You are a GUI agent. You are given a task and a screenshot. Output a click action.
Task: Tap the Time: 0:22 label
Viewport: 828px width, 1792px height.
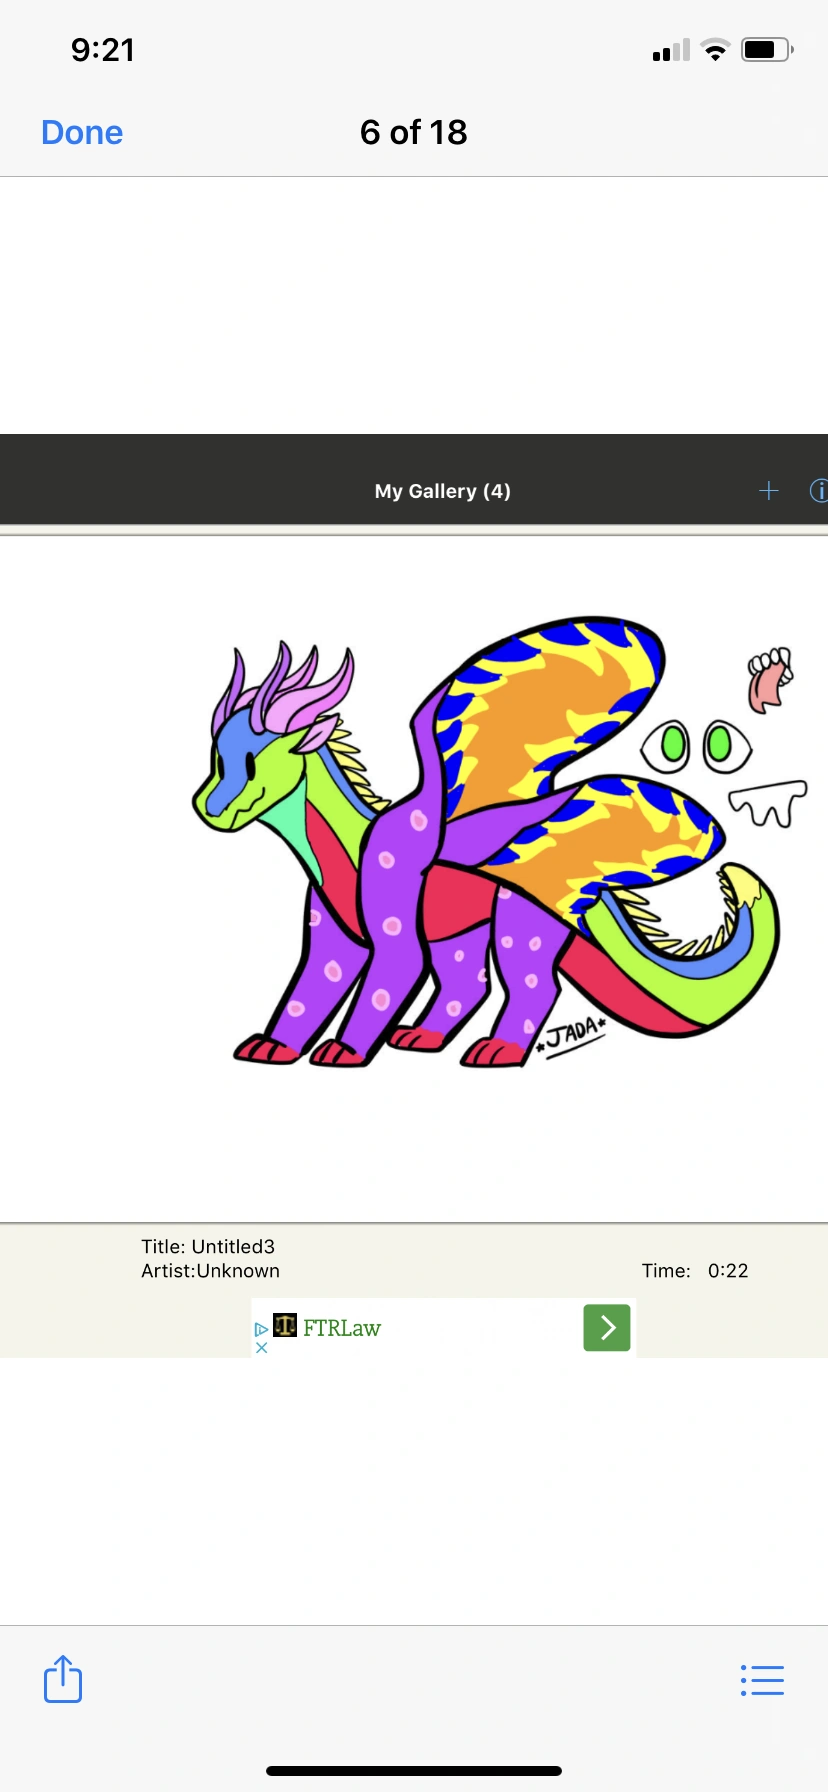(x=694, y=1271)
